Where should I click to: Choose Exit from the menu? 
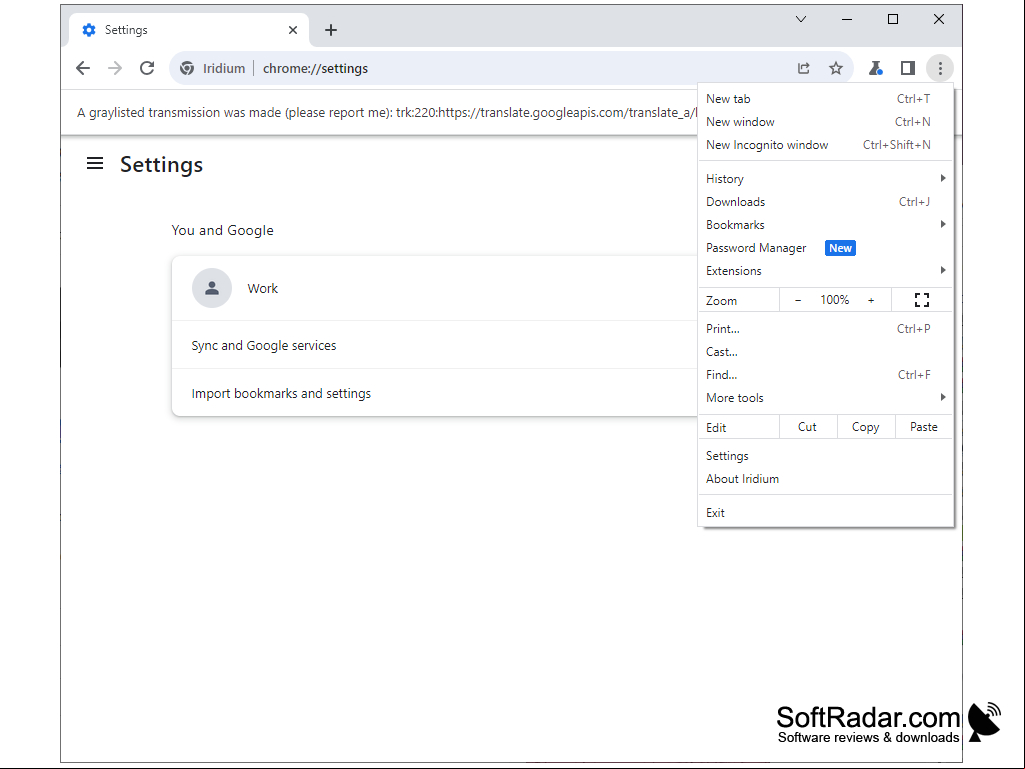pyautogui.click(x=826, y=513)
